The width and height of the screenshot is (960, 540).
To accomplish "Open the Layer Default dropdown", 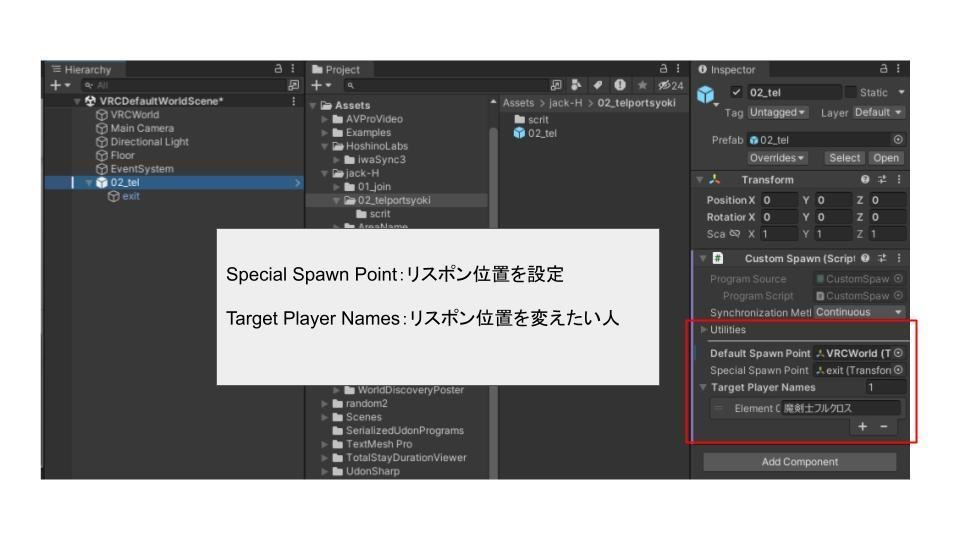I will pos(878,113).
